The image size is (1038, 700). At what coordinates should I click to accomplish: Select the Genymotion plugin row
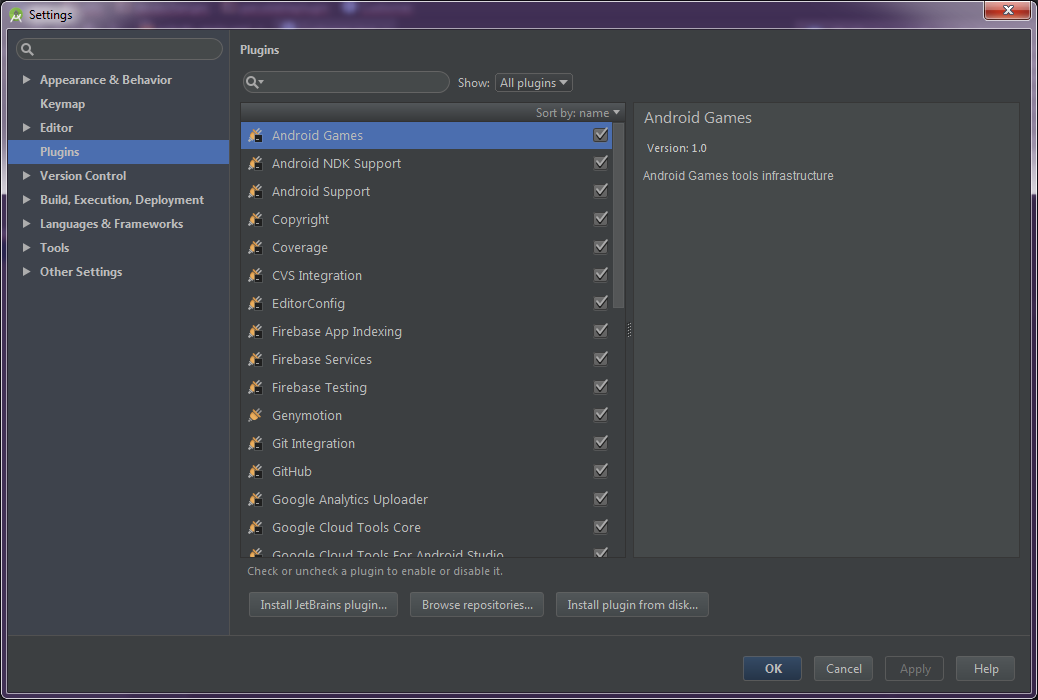426,415
